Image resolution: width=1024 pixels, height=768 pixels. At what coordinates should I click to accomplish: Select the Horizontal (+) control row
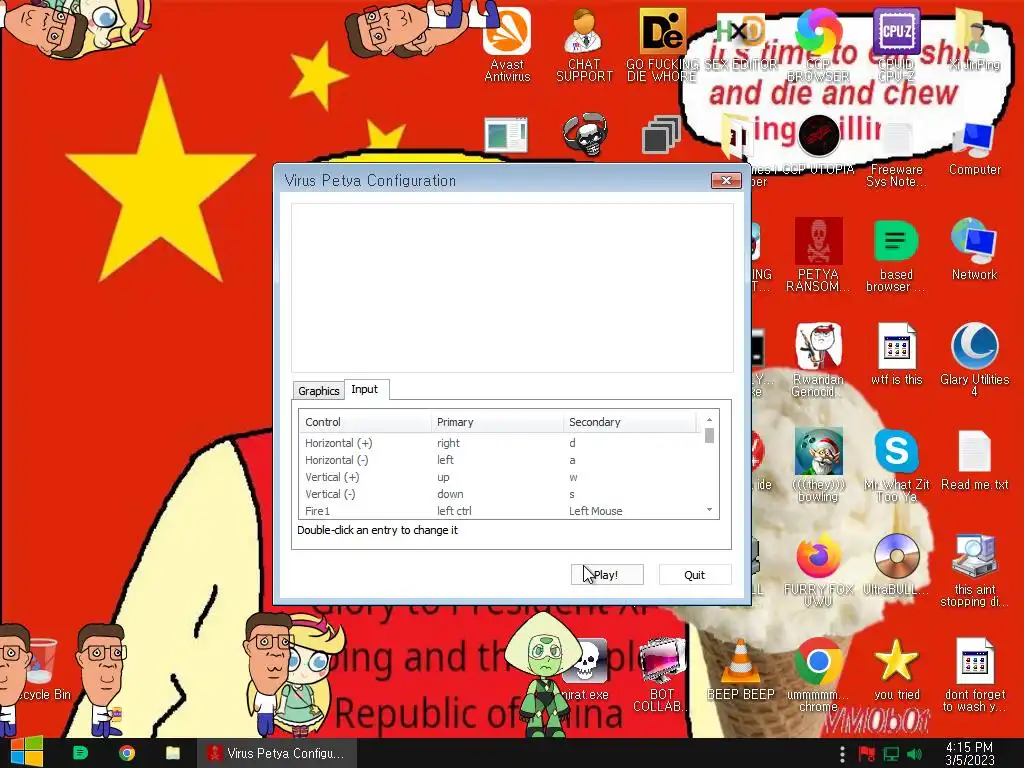tap(500, 443)
